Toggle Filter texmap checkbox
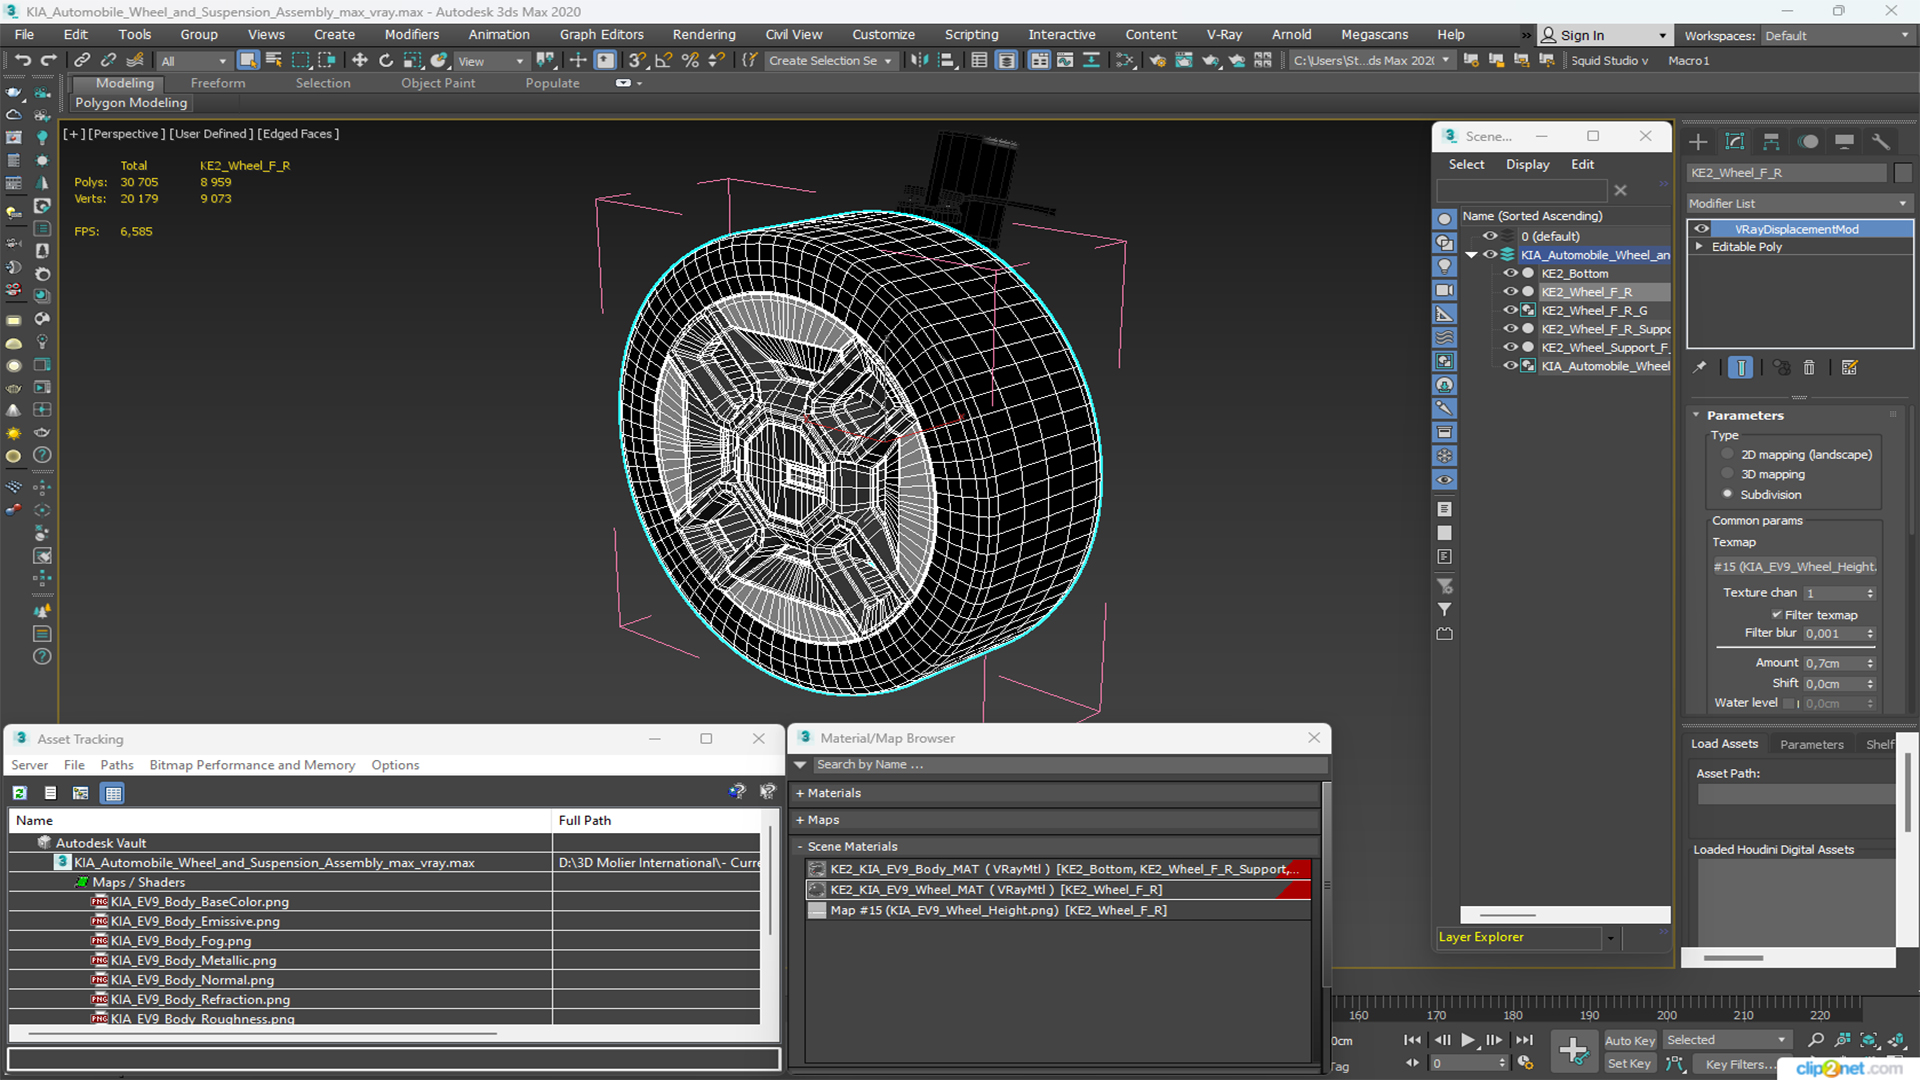 (1777, 615)
